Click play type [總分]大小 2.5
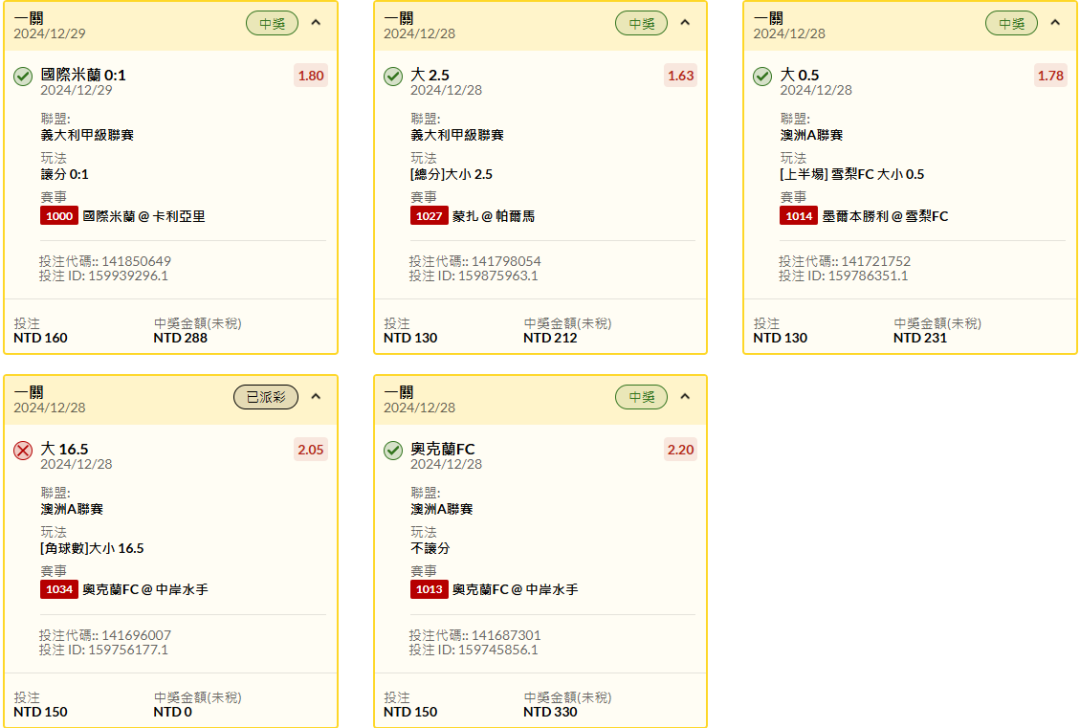1080x728 pixels. (x=452, y=174)
